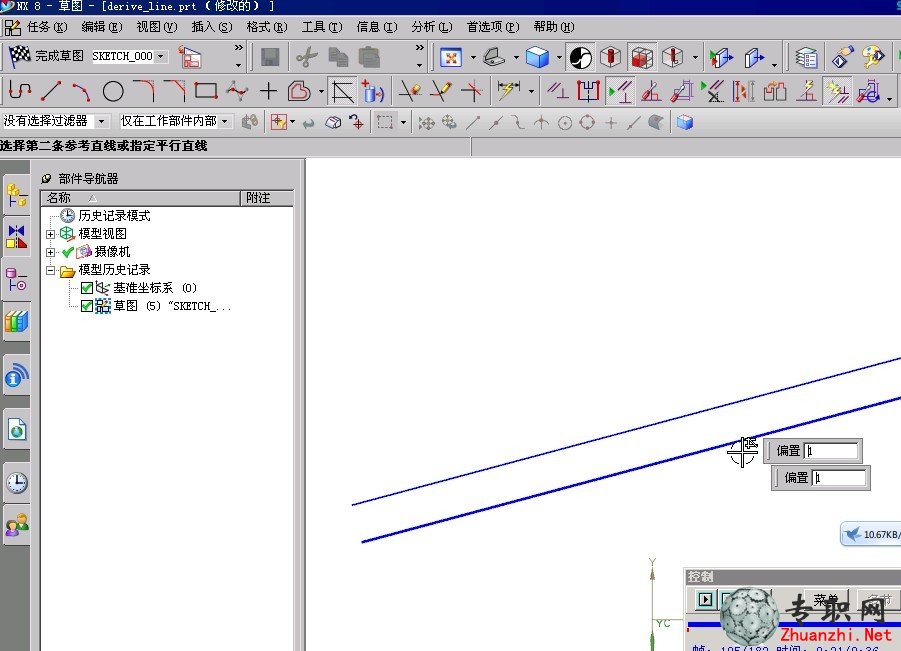
Task: Select the Fillet tool
Action: 144,91
